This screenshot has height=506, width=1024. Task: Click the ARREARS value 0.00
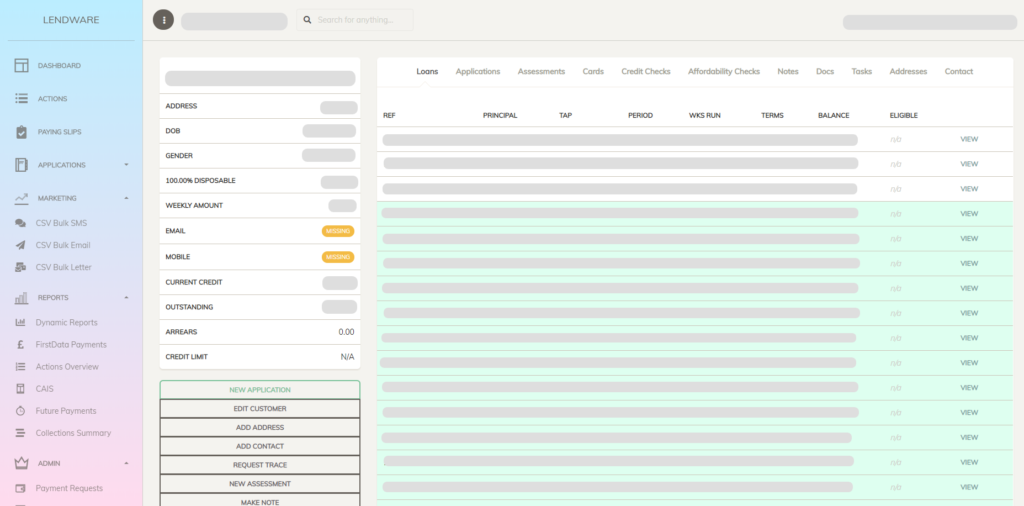(x=346, y=332)
